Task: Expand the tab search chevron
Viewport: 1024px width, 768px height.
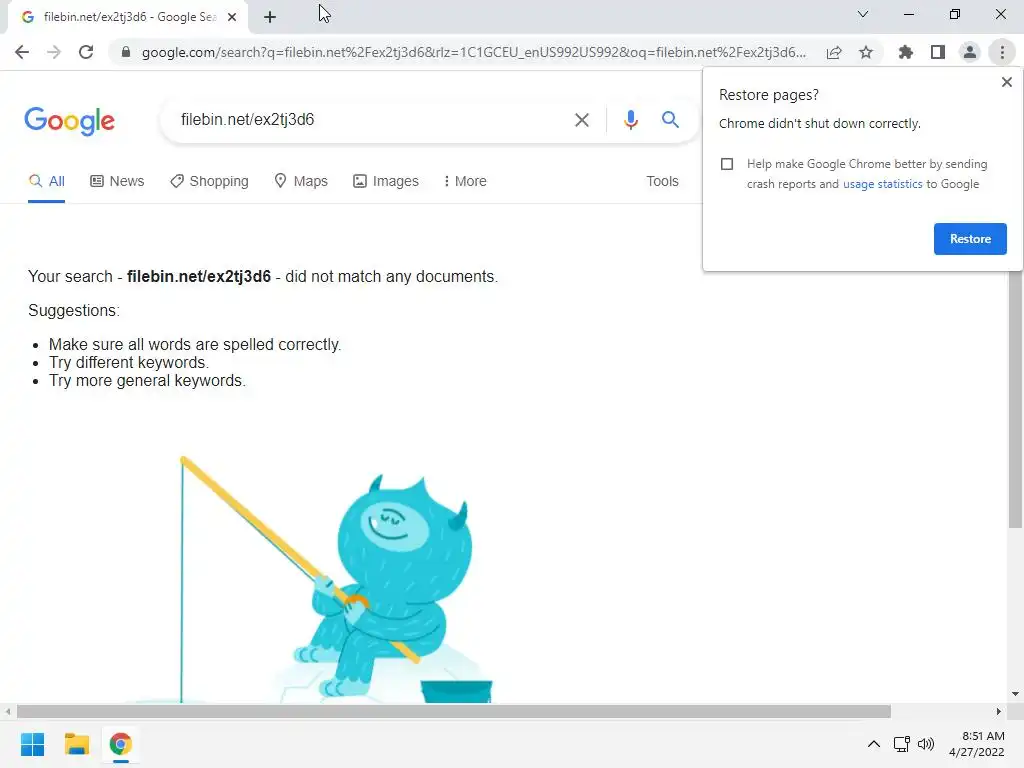Action: [x=863, y=14]
